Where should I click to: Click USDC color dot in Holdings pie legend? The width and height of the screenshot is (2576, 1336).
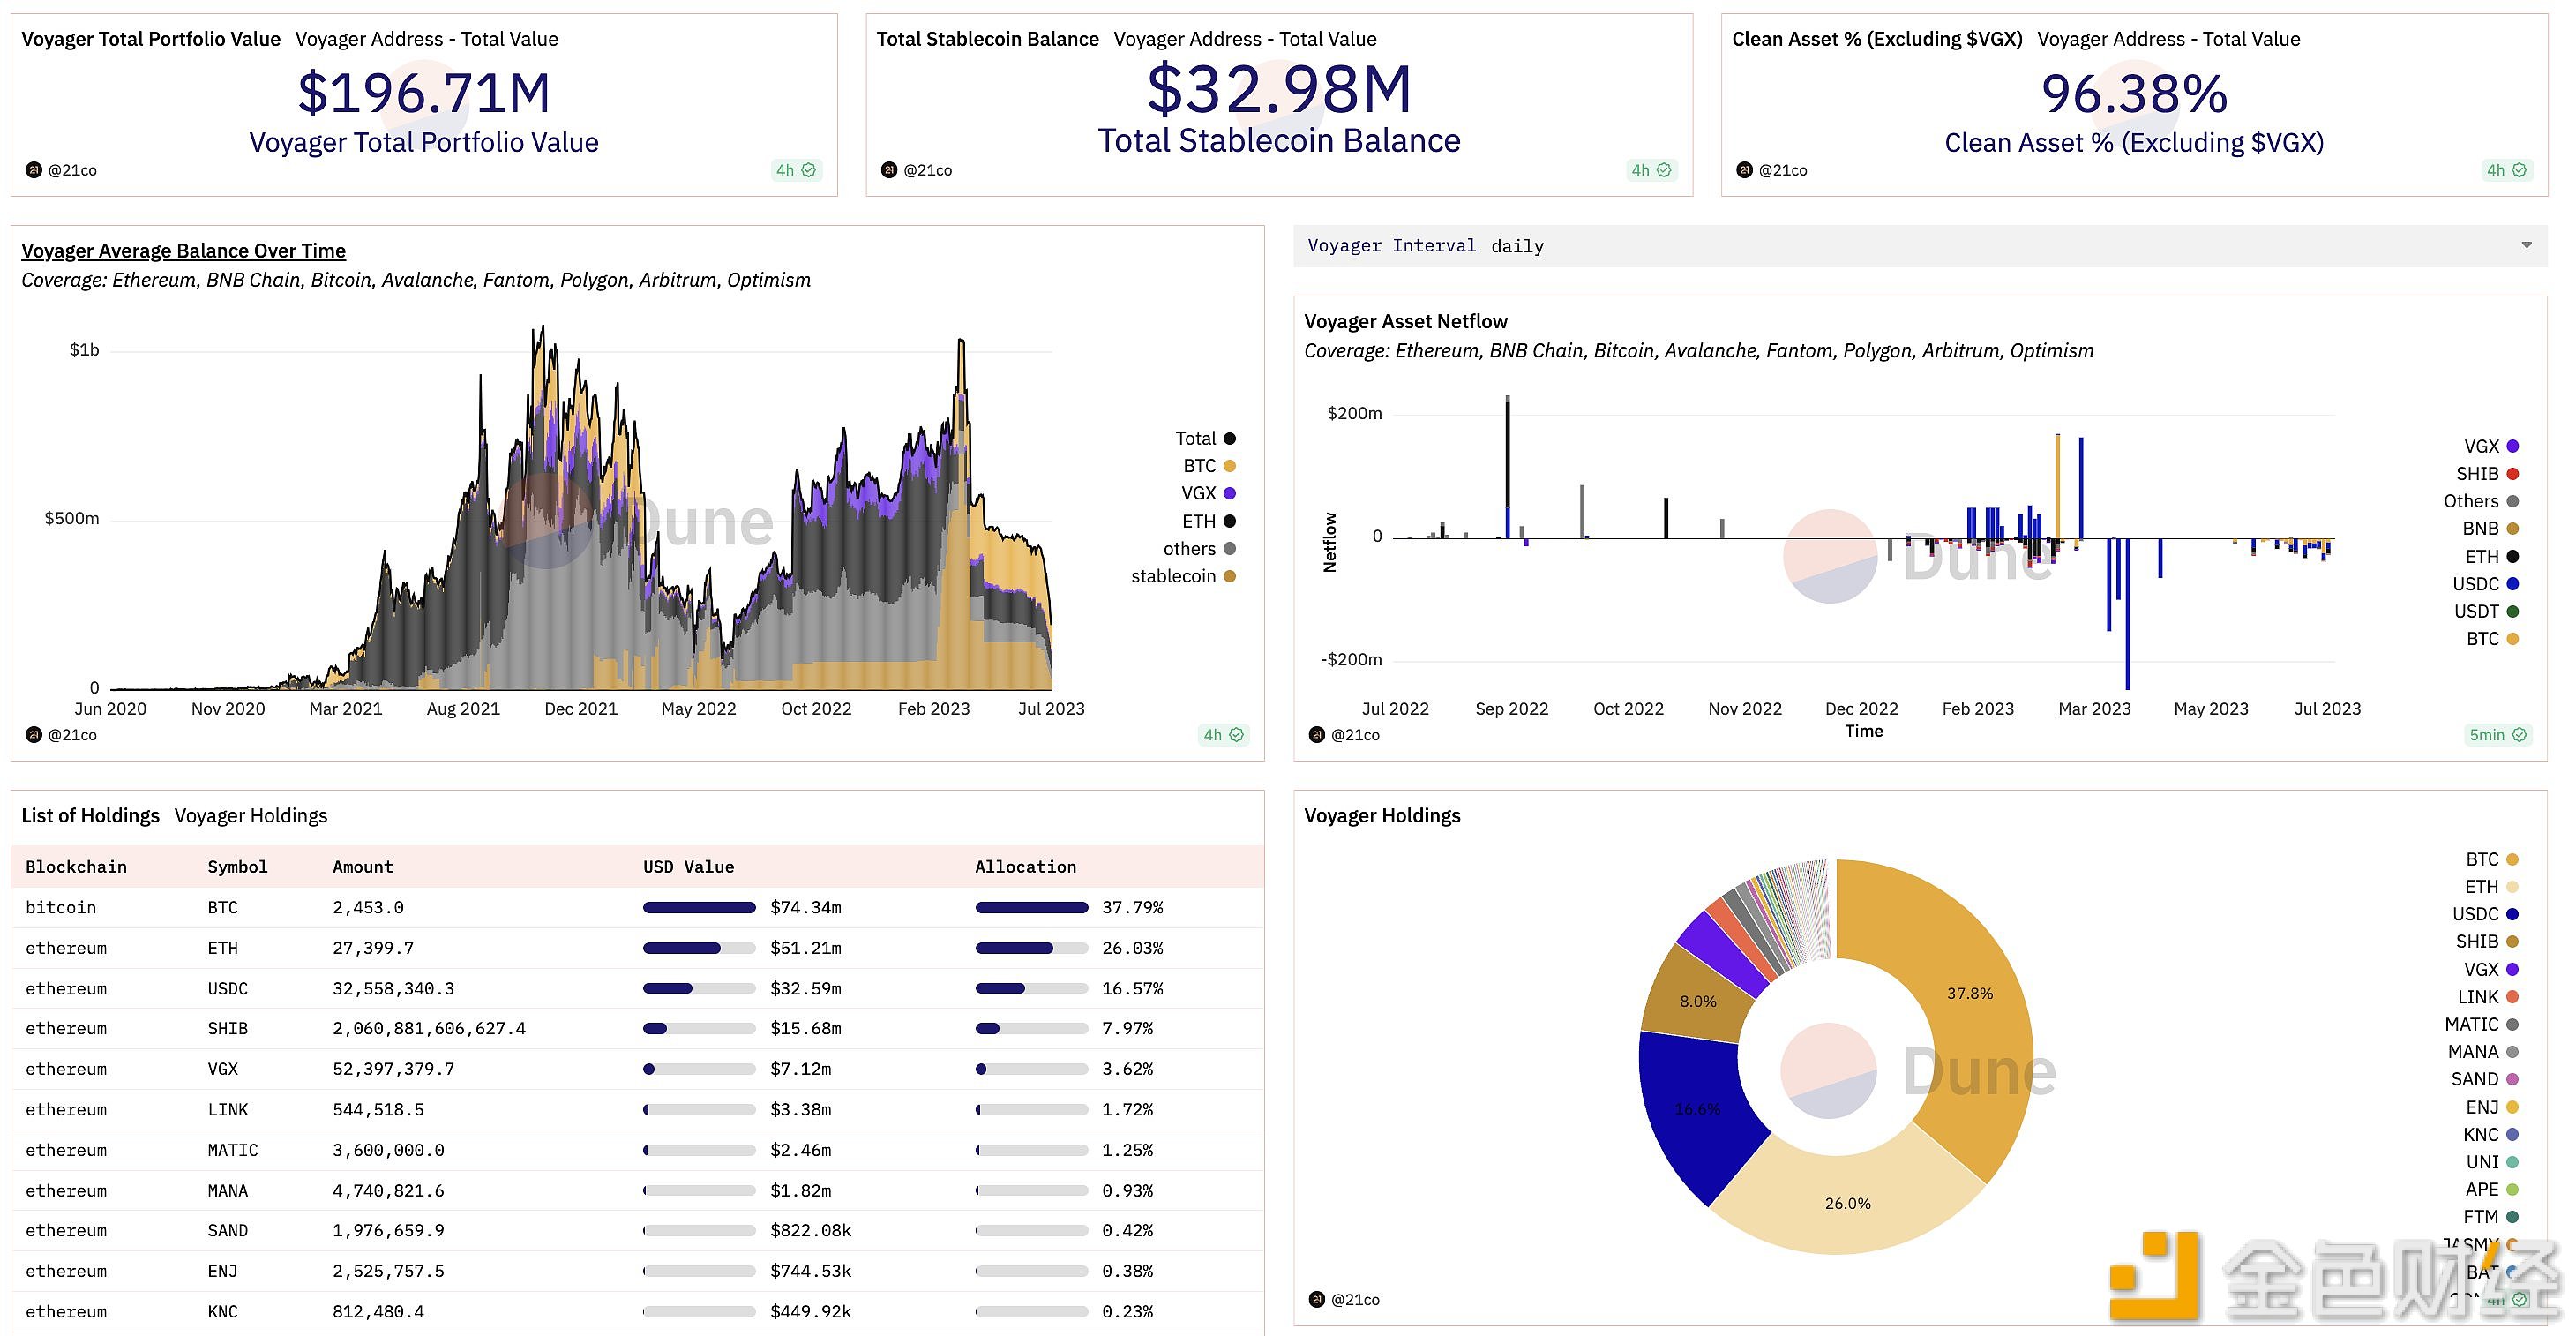2512,914
